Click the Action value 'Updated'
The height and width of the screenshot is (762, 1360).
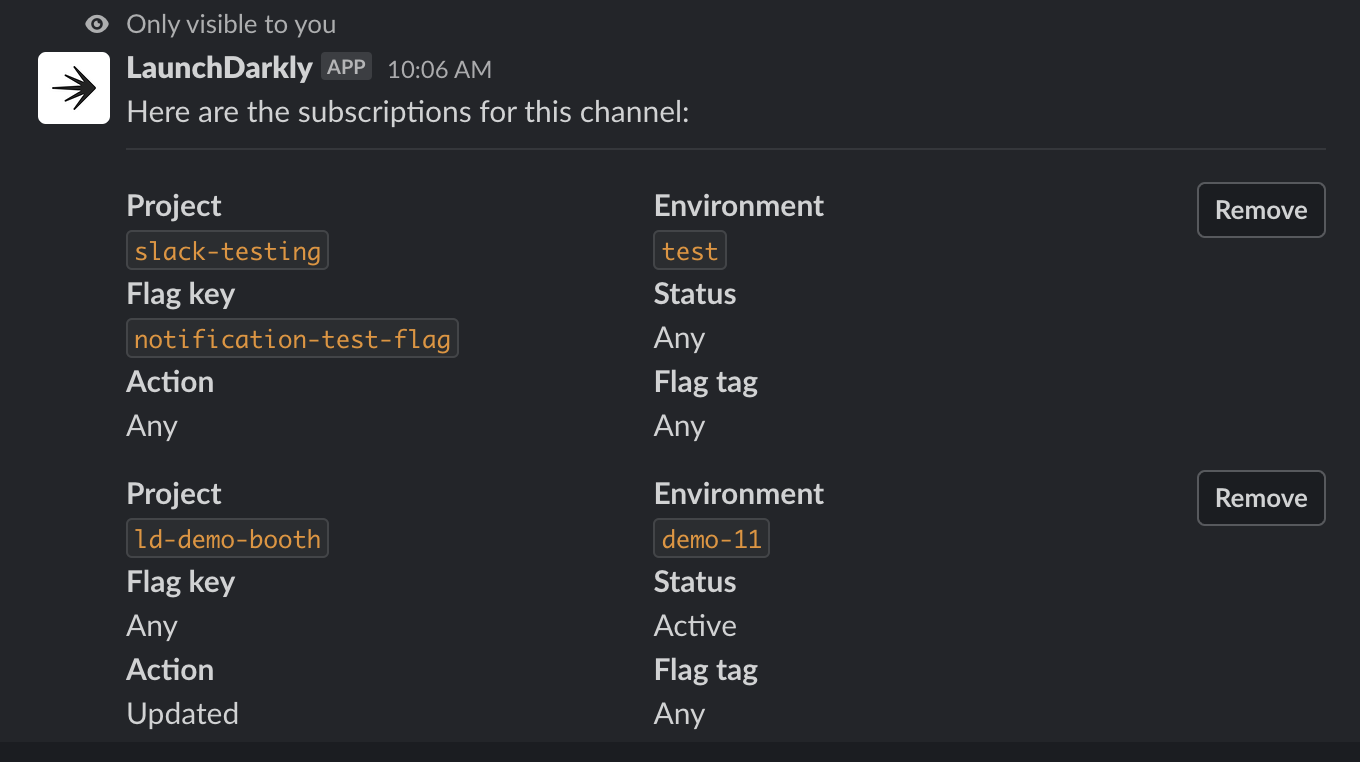tap(182, 713)
